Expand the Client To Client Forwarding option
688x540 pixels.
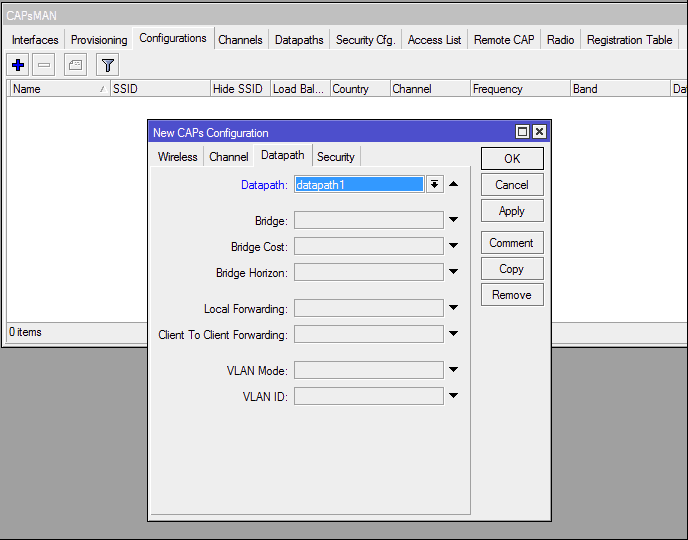tap(453, 334)
